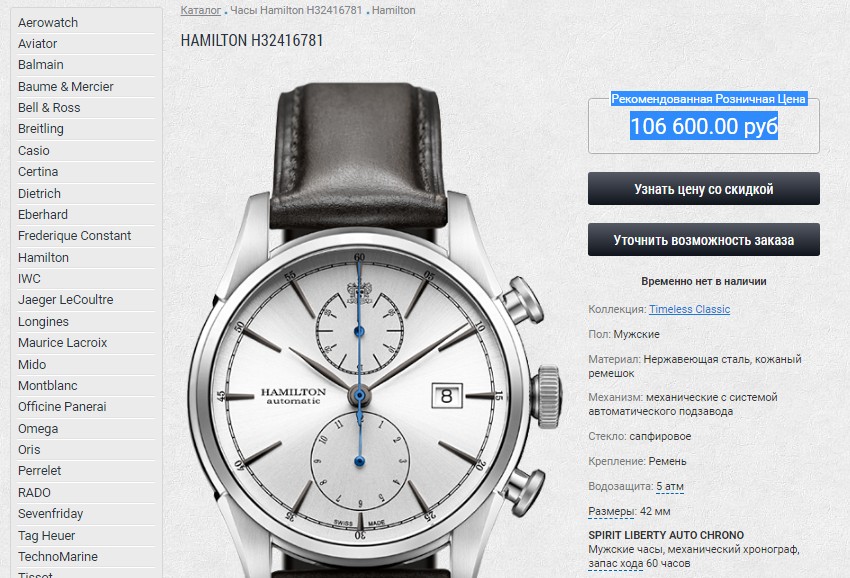This screenshot has height=578, width=850.
Task: Select the Hamilton brand in sidebar
Action: 43,258
